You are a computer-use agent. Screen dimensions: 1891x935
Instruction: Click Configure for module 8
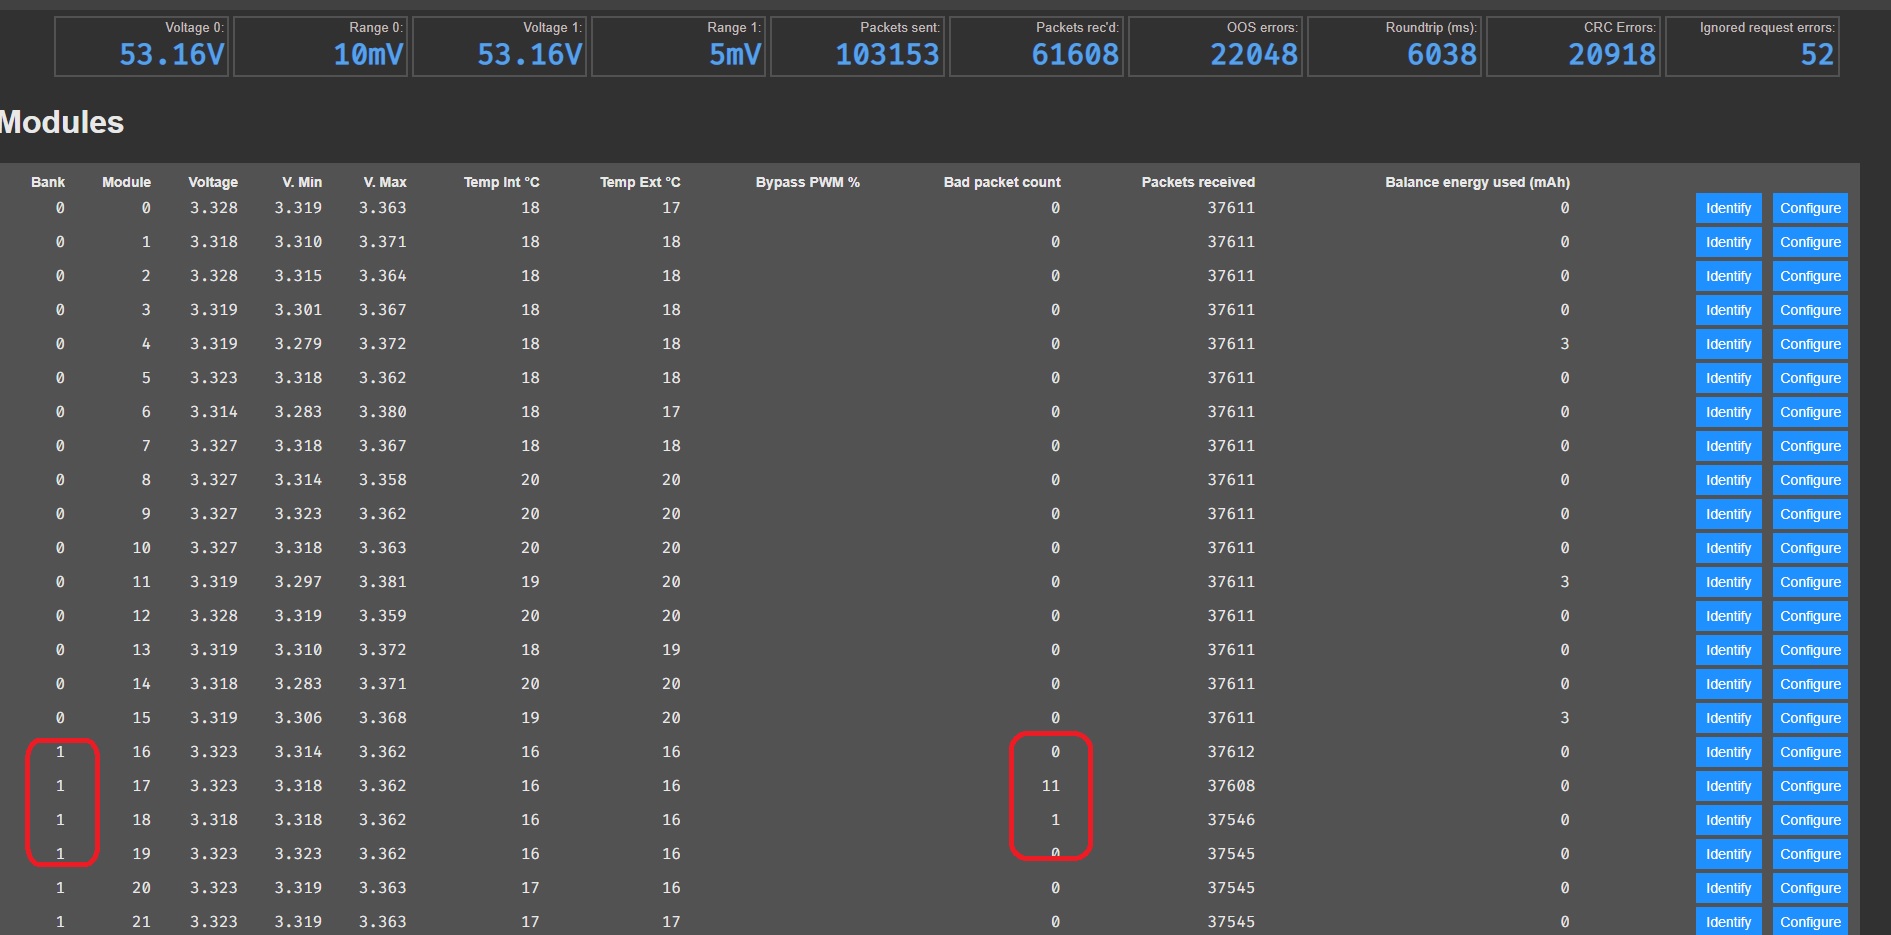[x=1810, y=480]
